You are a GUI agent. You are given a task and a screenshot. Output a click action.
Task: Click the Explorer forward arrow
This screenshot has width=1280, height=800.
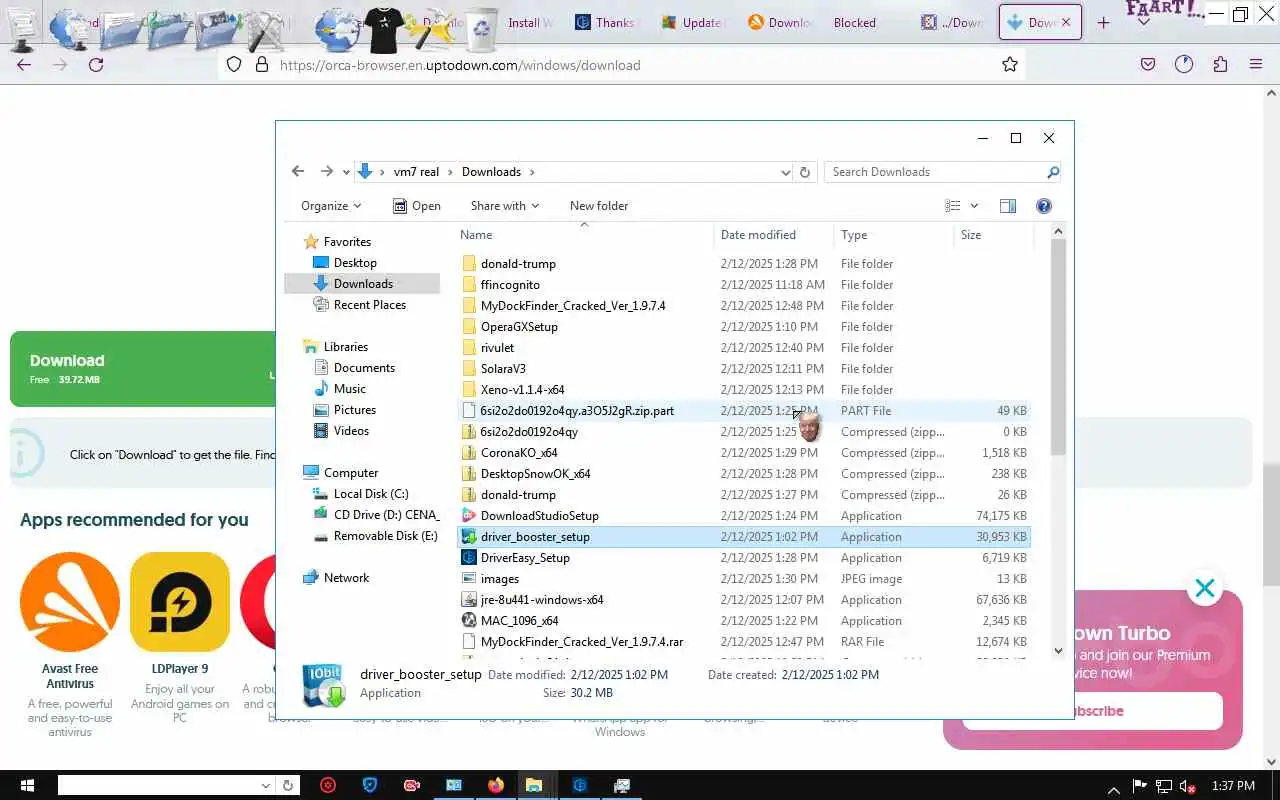point(326,172)
